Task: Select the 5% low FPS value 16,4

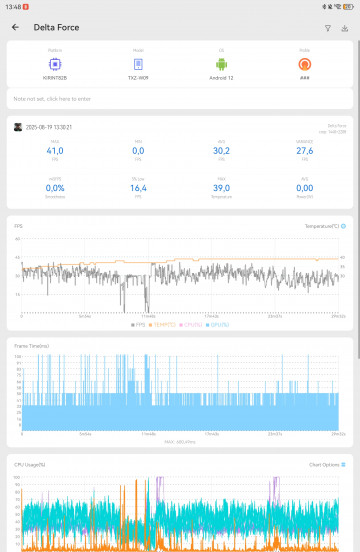Action: tap(138, 188)
